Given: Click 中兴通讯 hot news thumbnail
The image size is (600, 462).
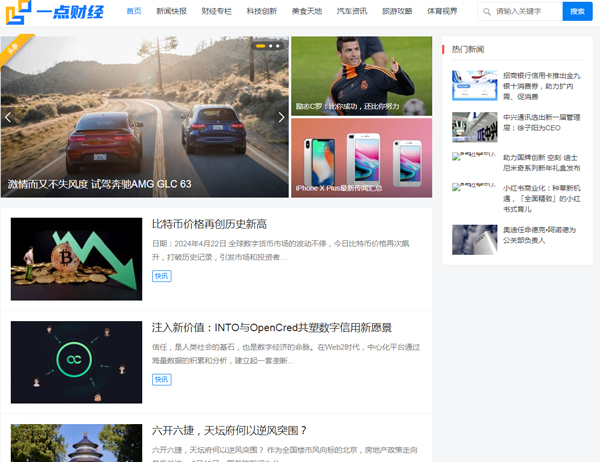Looking at the screenshot, I should coord(474,127).
